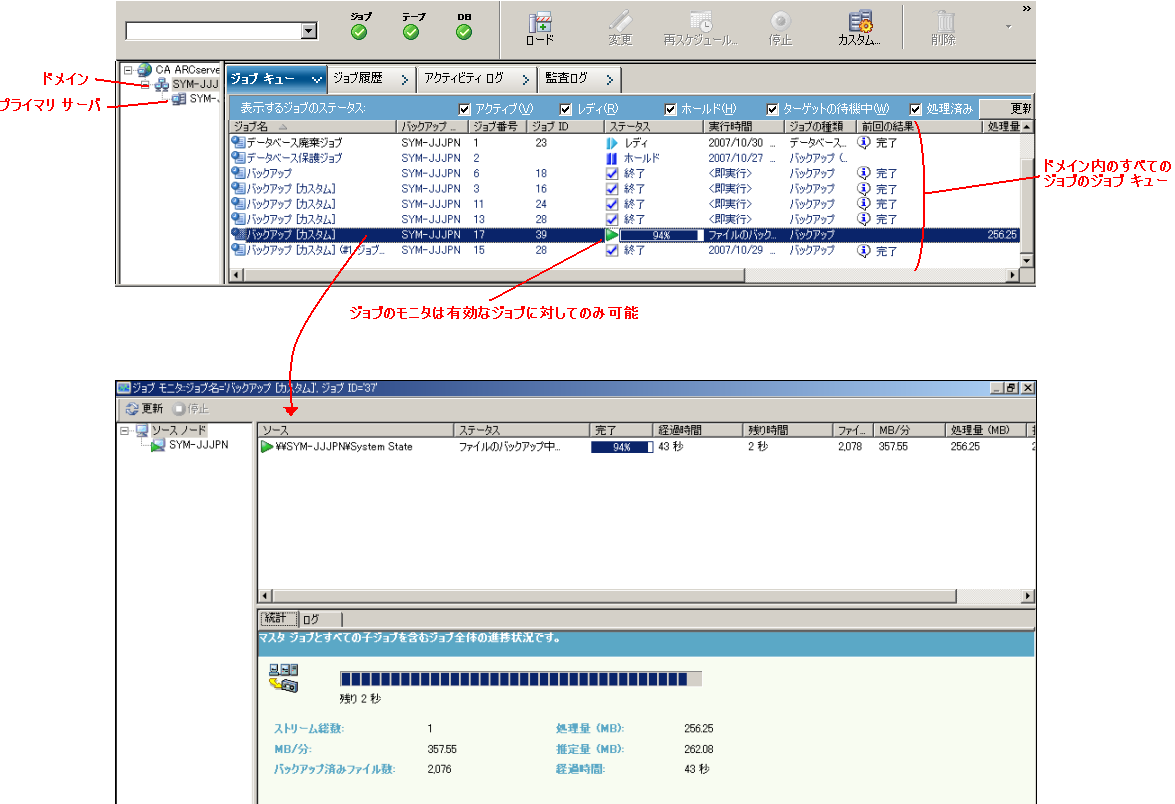The height and width of the screenshot is (804, 1175).
Task: Click the テープ status green check icon
Action: tap(411, 32)
